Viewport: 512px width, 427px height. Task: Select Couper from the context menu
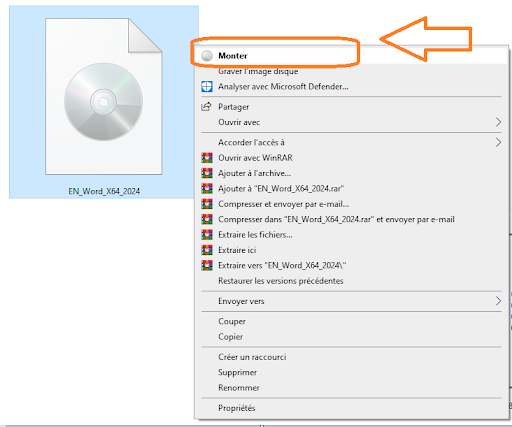[x=351, y=321]
